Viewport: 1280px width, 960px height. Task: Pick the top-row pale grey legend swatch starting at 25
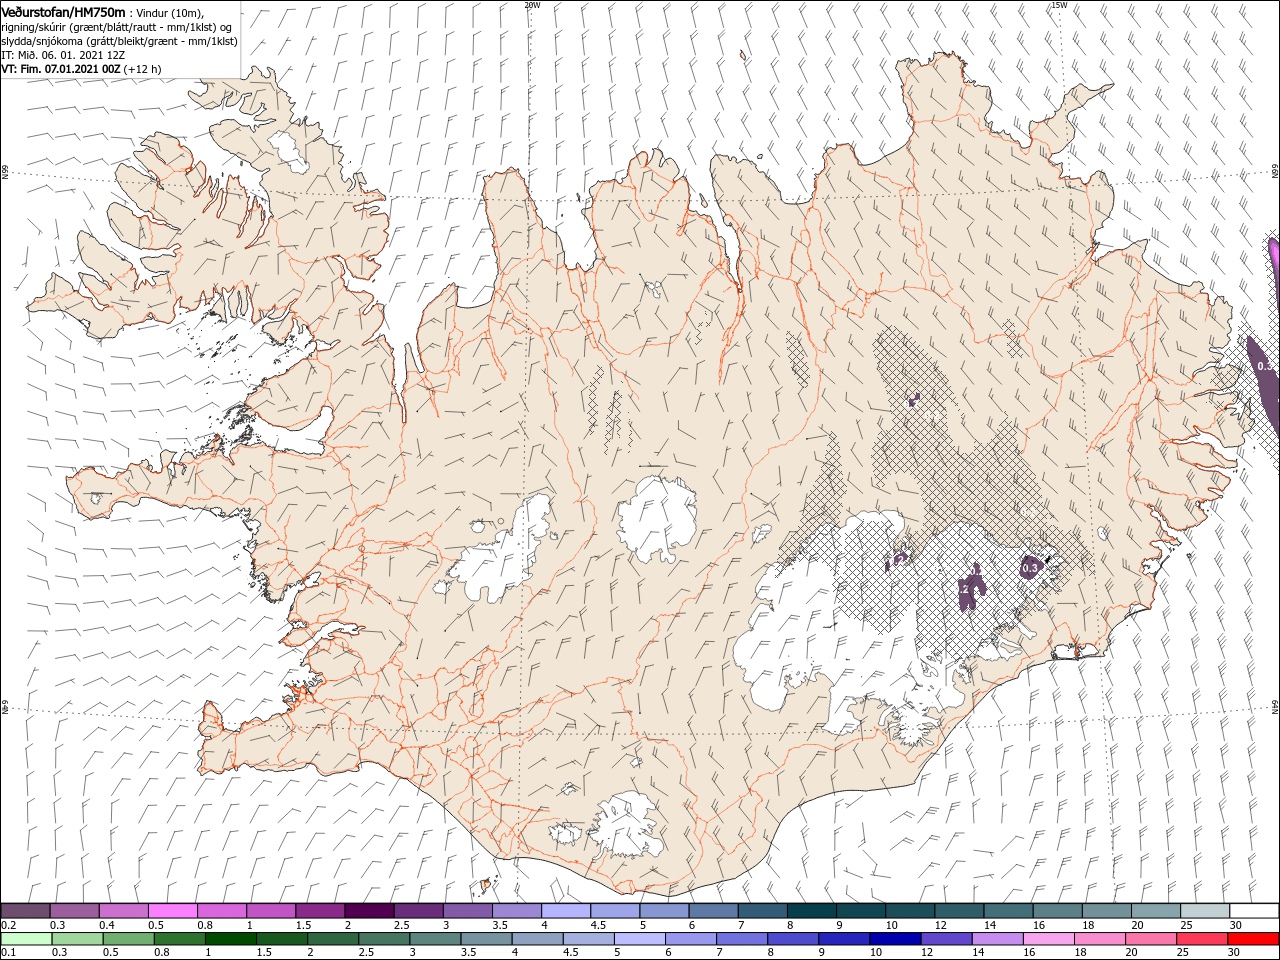[1205, 910]
